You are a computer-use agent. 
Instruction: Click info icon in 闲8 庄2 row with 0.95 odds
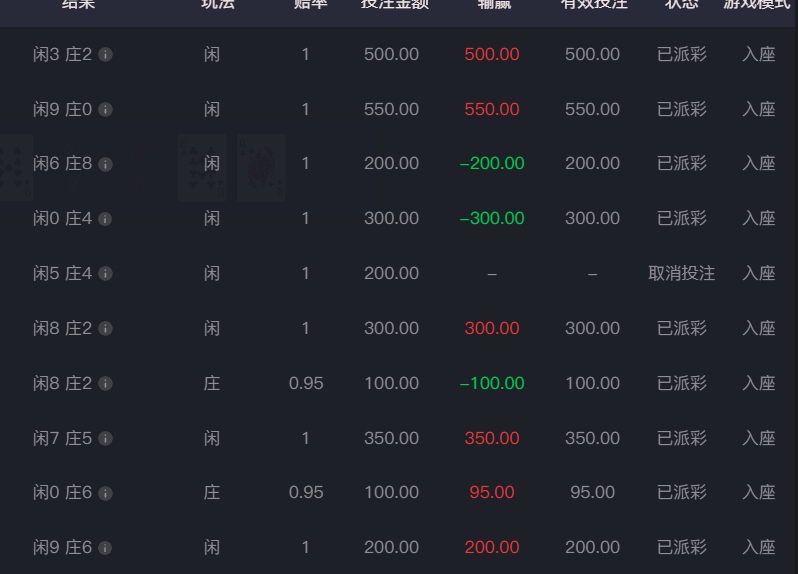(105, 383)
